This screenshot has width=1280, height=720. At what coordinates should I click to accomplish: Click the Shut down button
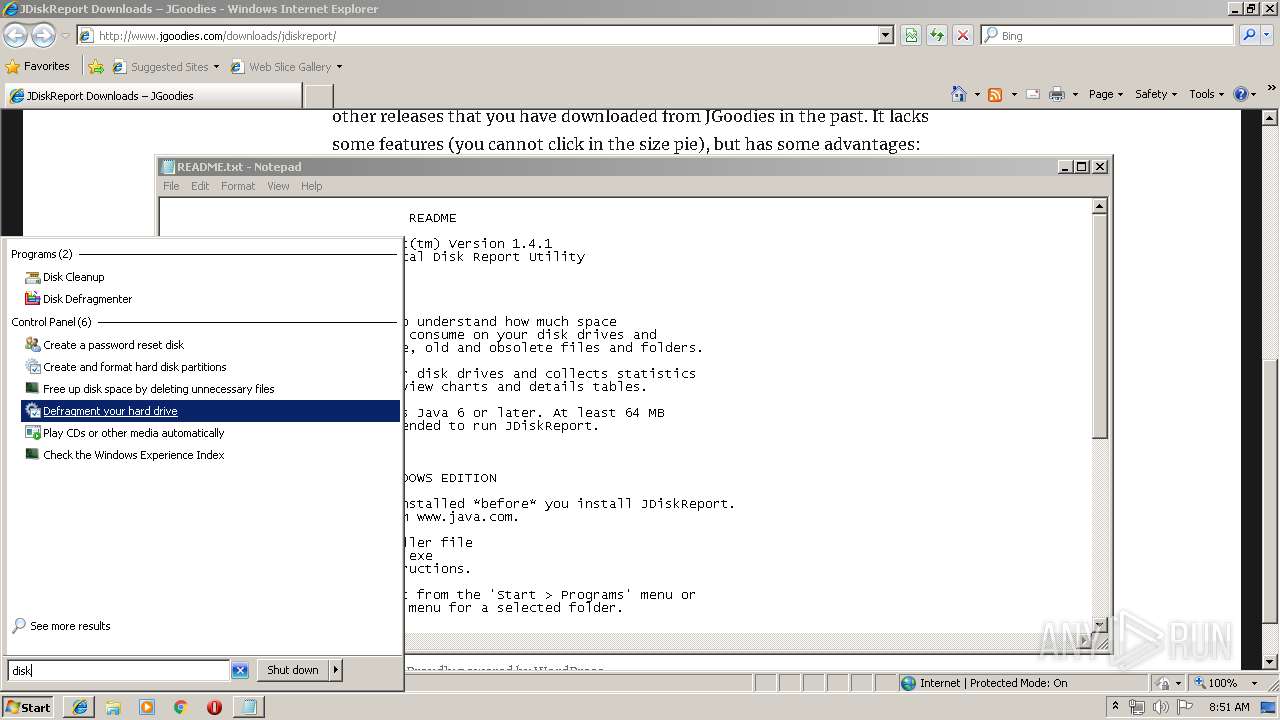(293, 670)
